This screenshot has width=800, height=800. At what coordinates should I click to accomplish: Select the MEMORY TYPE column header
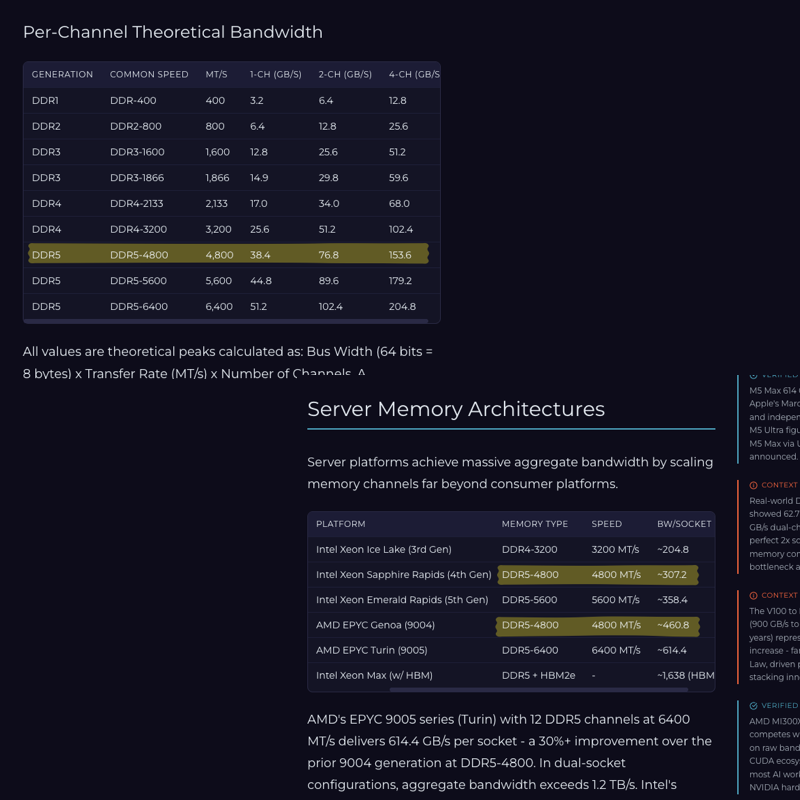[x=534, y=524]
